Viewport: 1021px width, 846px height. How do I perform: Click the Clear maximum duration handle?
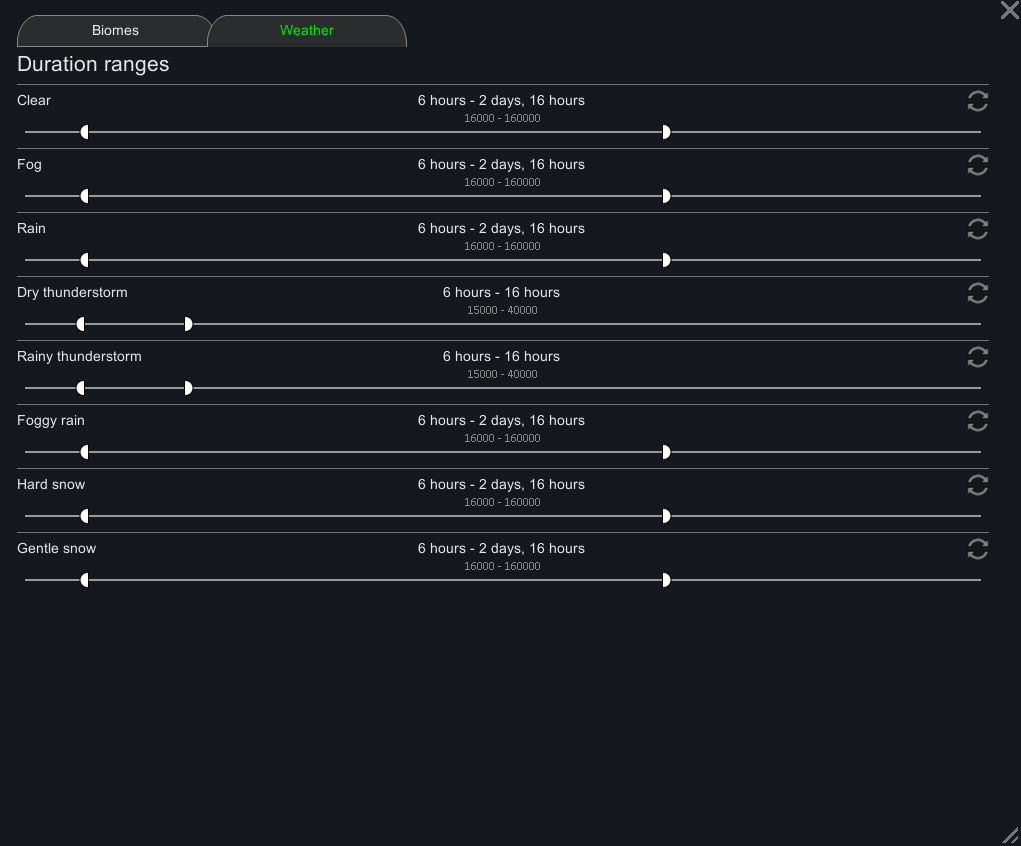[x=666, y=132]
